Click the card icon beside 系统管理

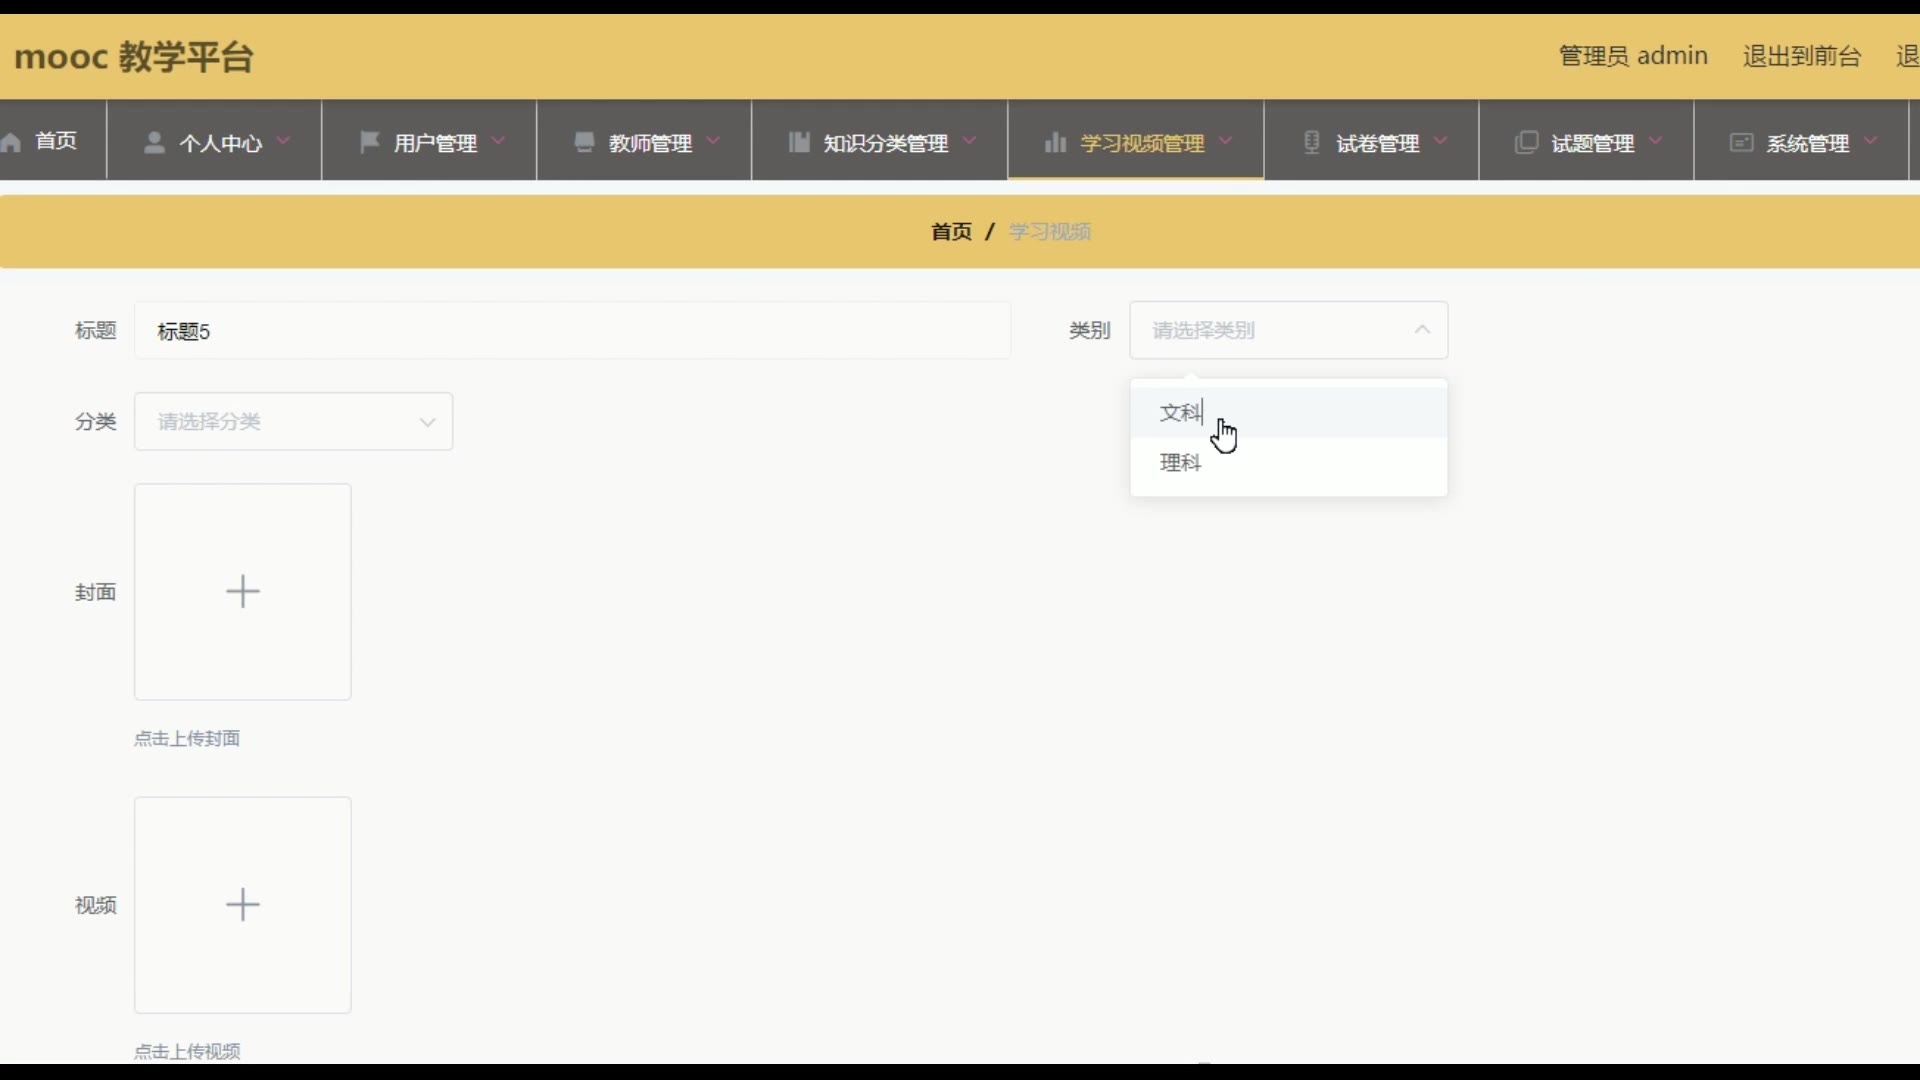click(1741, 142)
